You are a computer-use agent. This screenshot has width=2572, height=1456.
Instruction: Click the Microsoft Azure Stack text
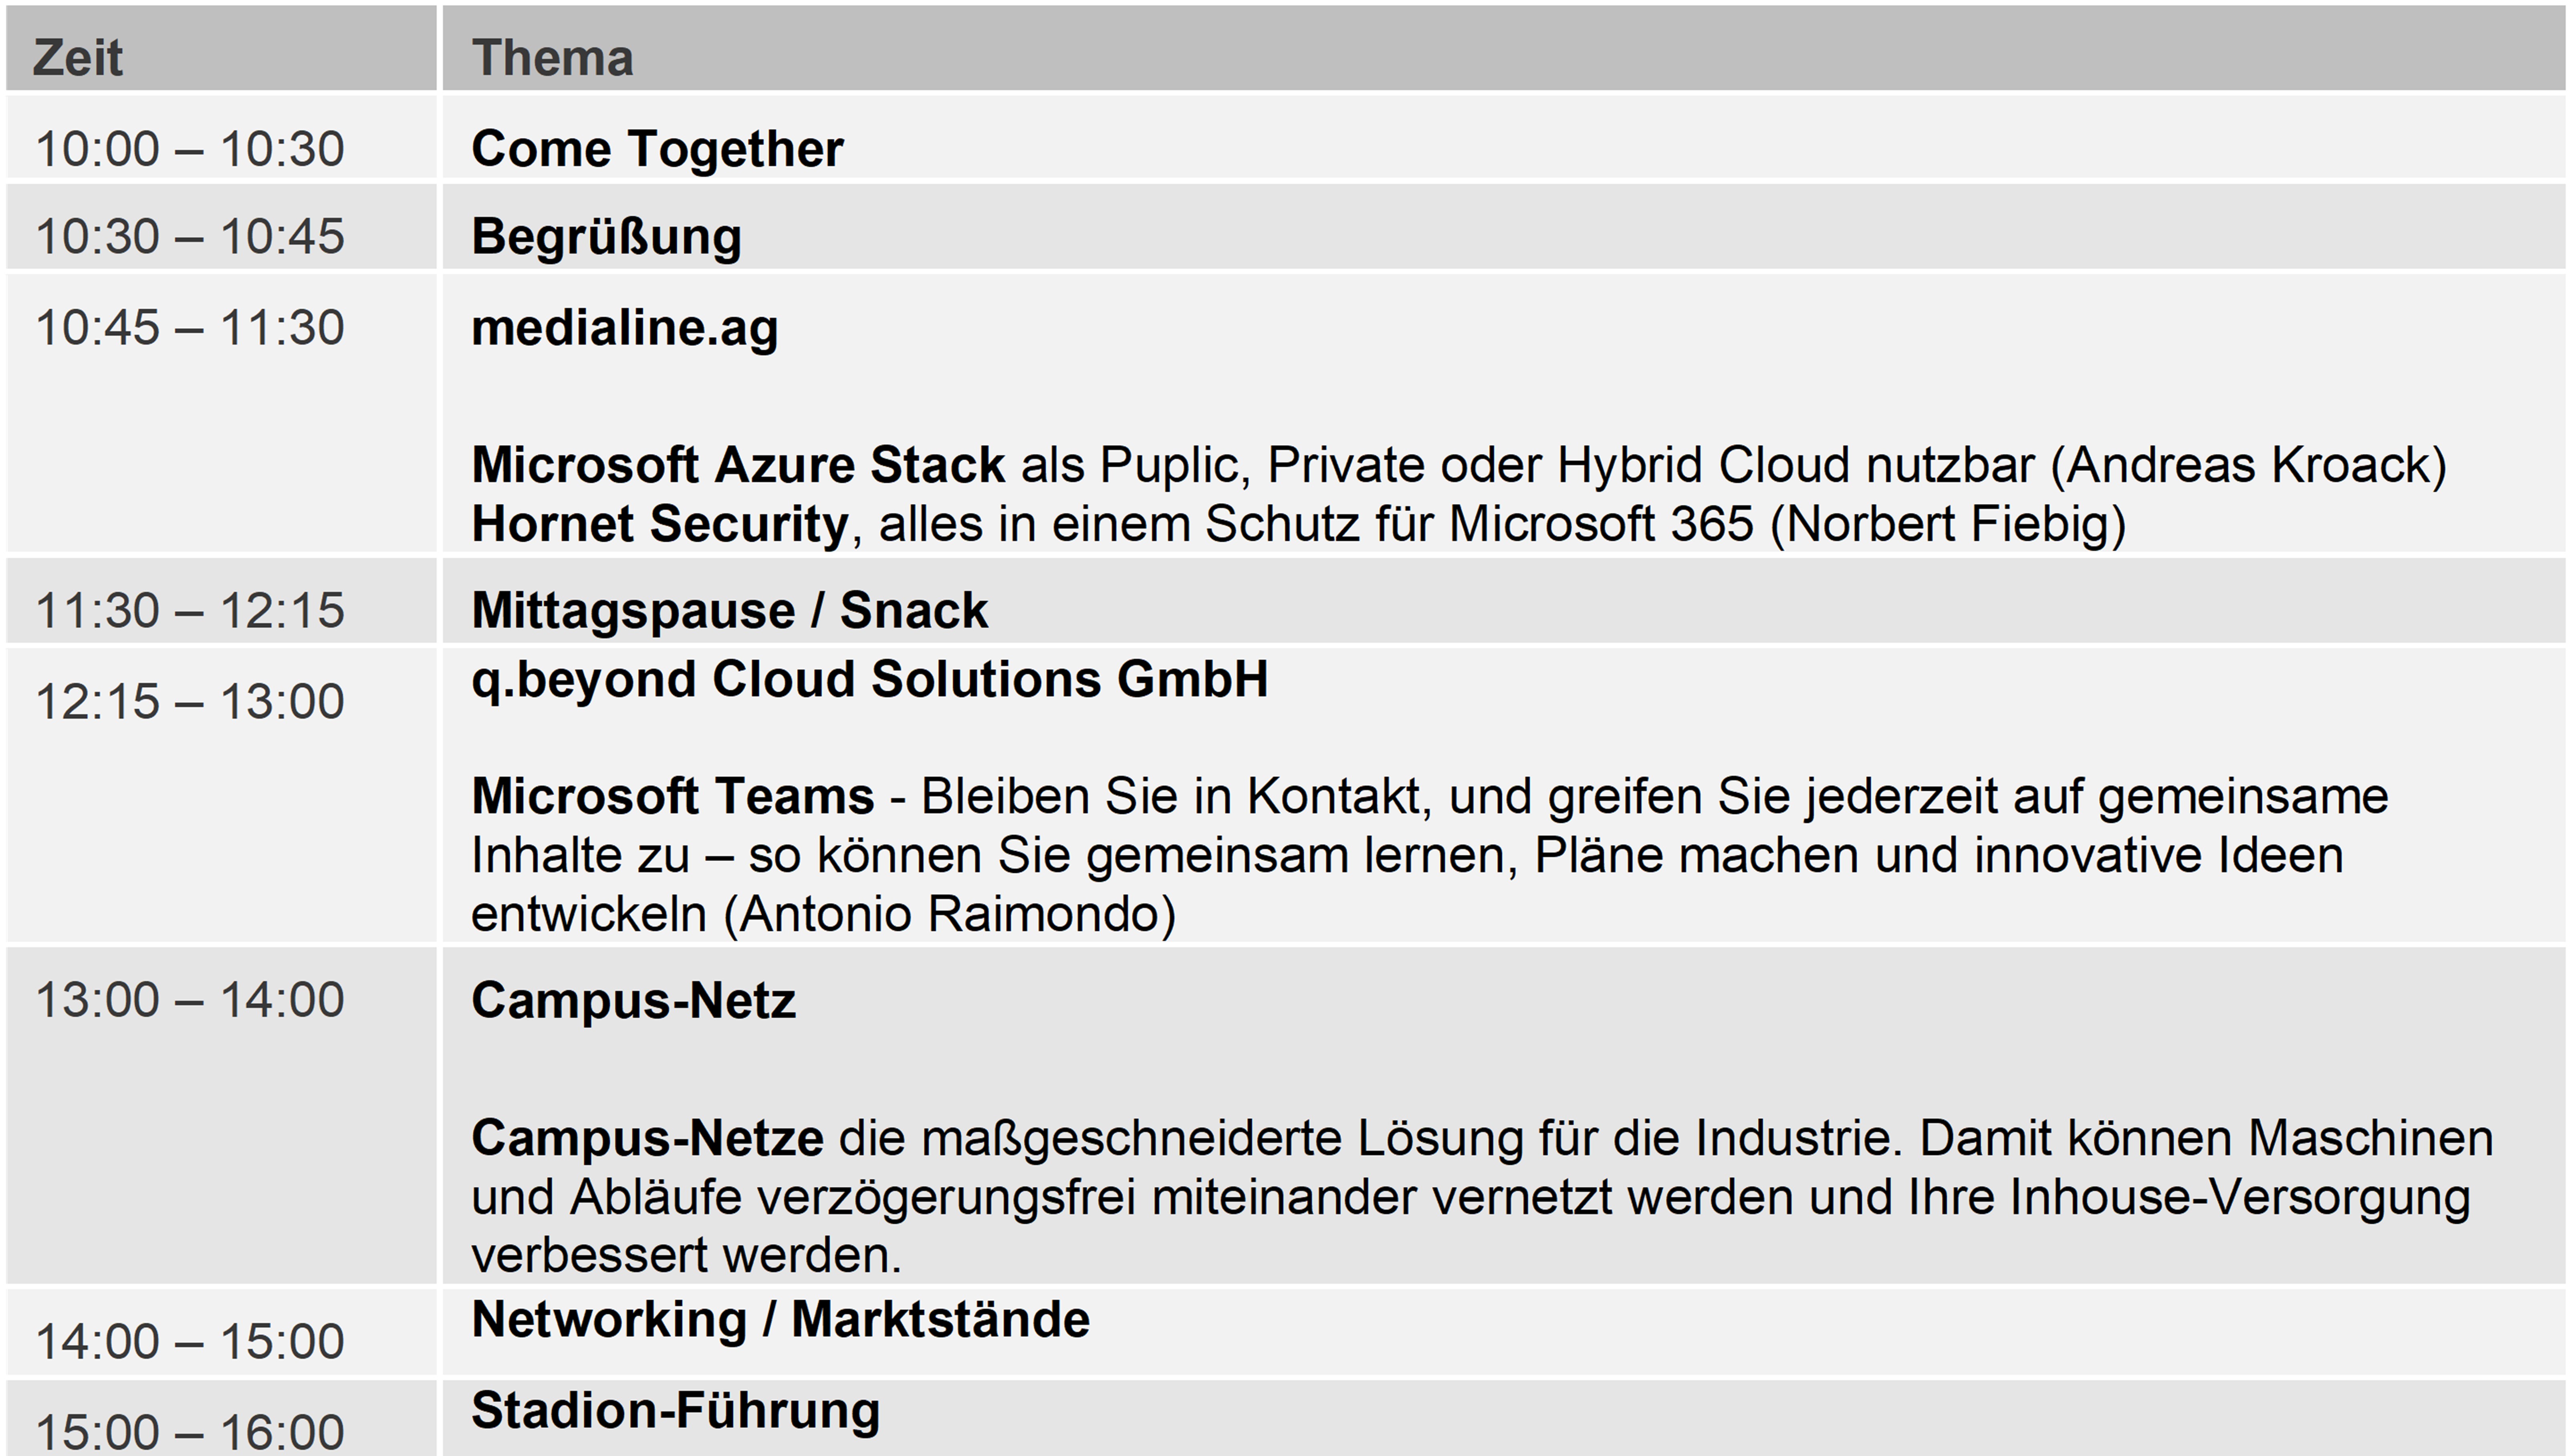pyautogui.click(x=737, y=465)
